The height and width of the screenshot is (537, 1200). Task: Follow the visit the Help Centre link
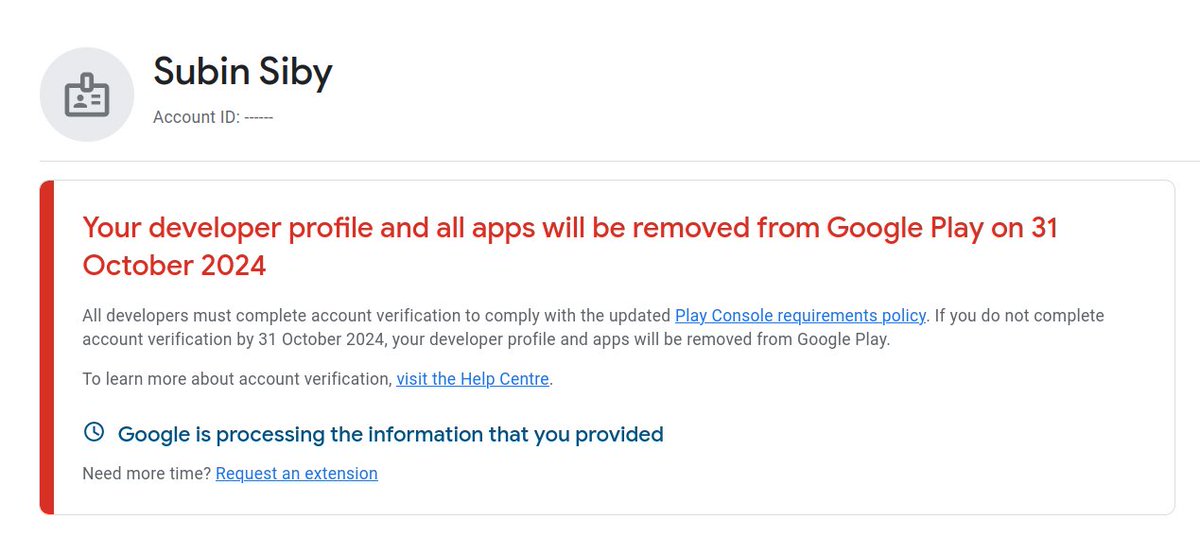(473, 379)
